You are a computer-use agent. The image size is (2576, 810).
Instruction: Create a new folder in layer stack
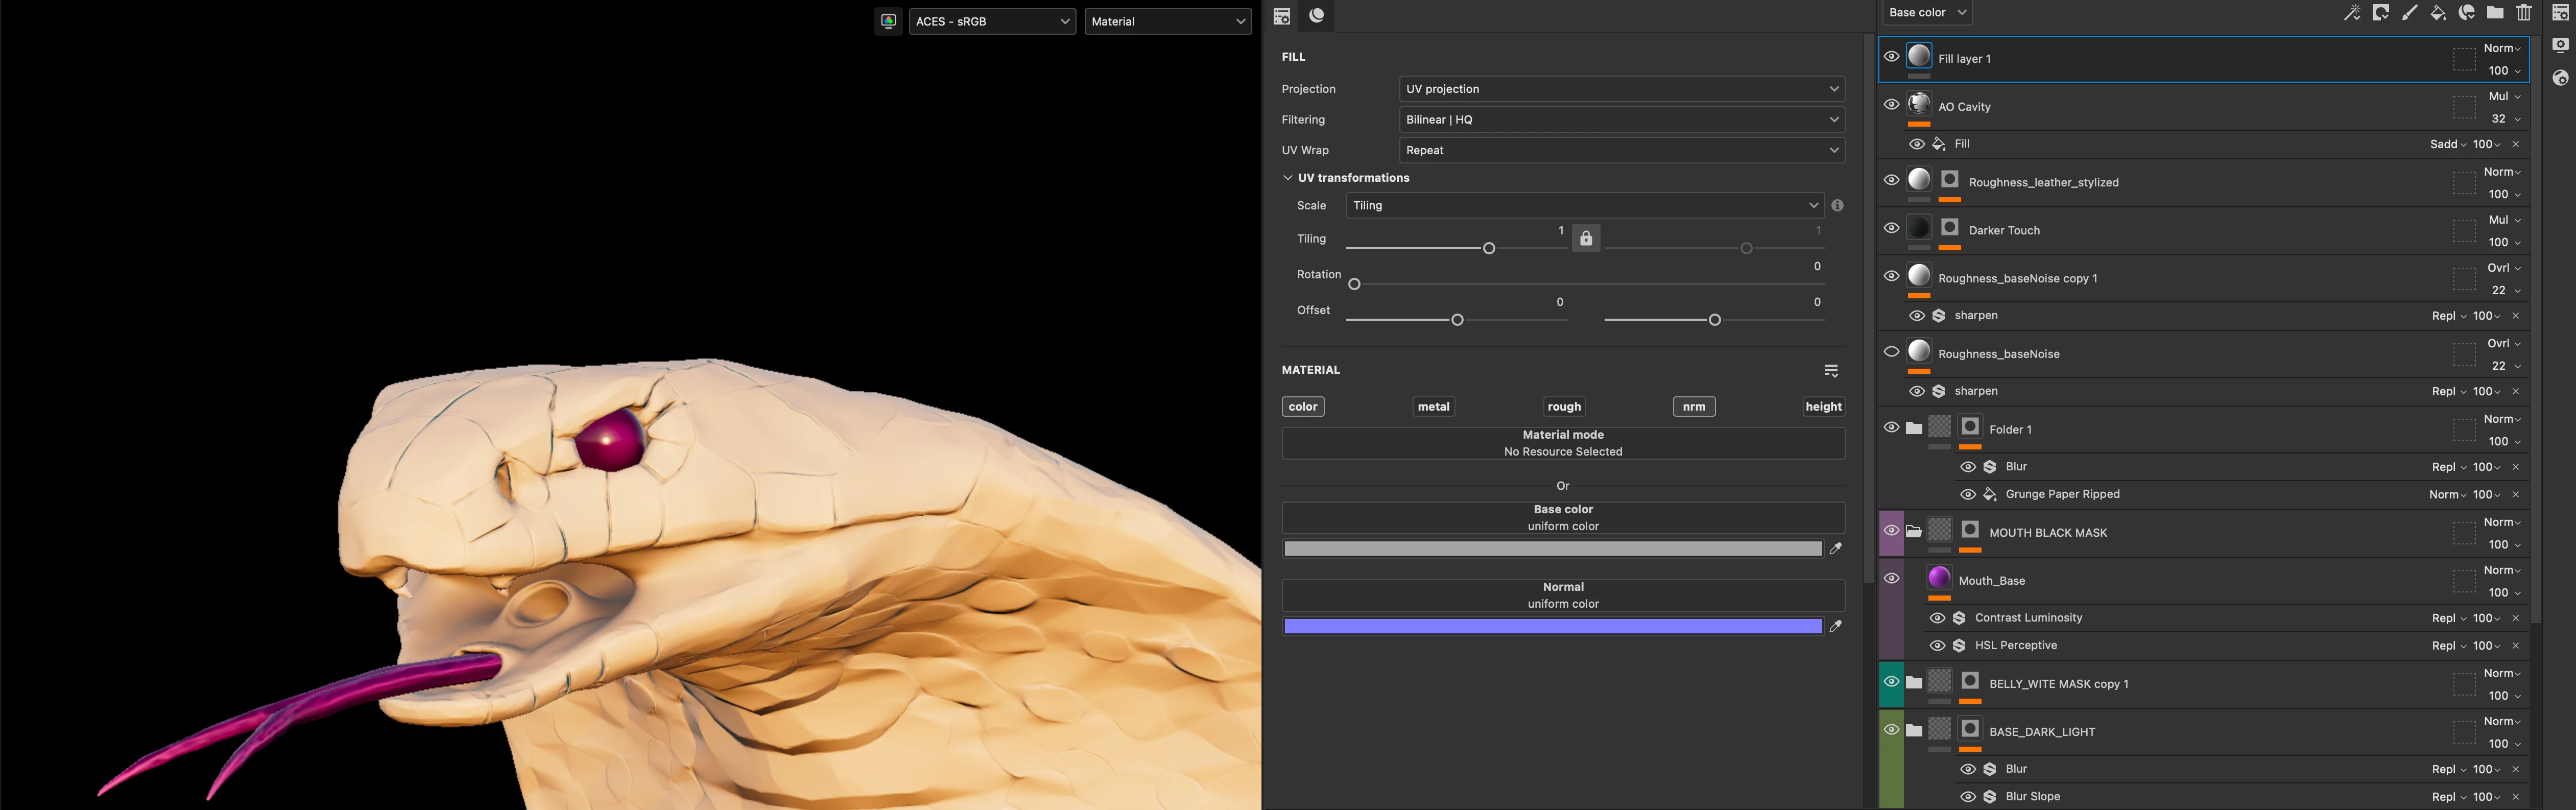2496,13
